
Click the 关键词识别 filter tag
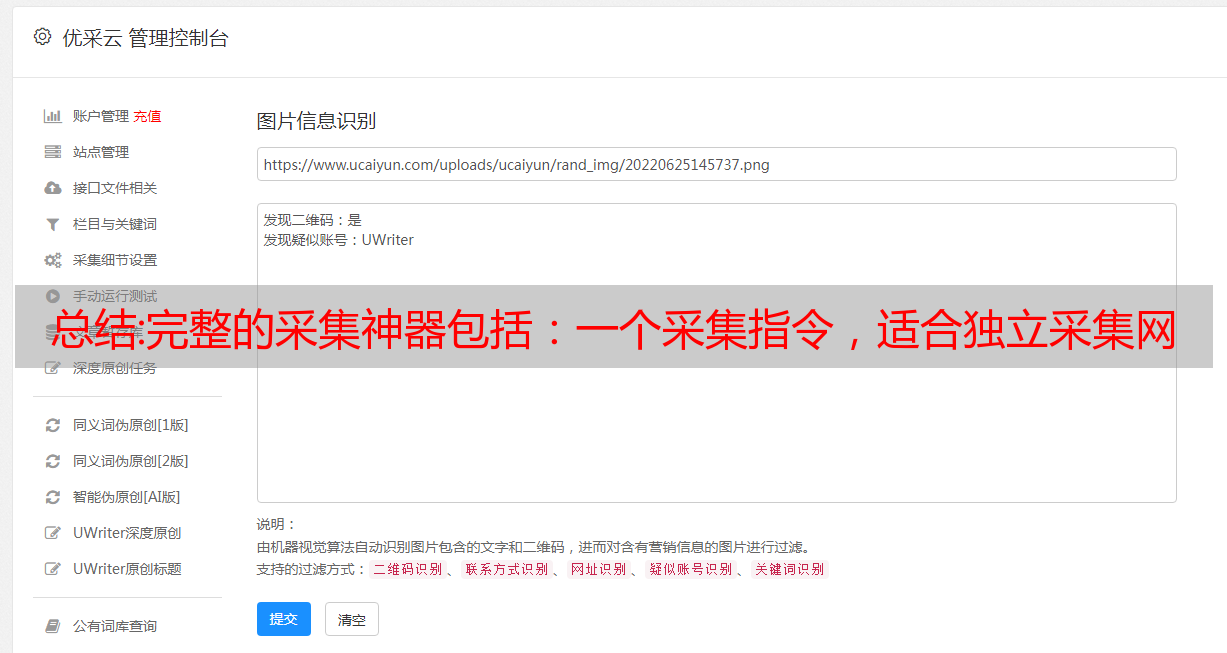click(x=790, y=569)
